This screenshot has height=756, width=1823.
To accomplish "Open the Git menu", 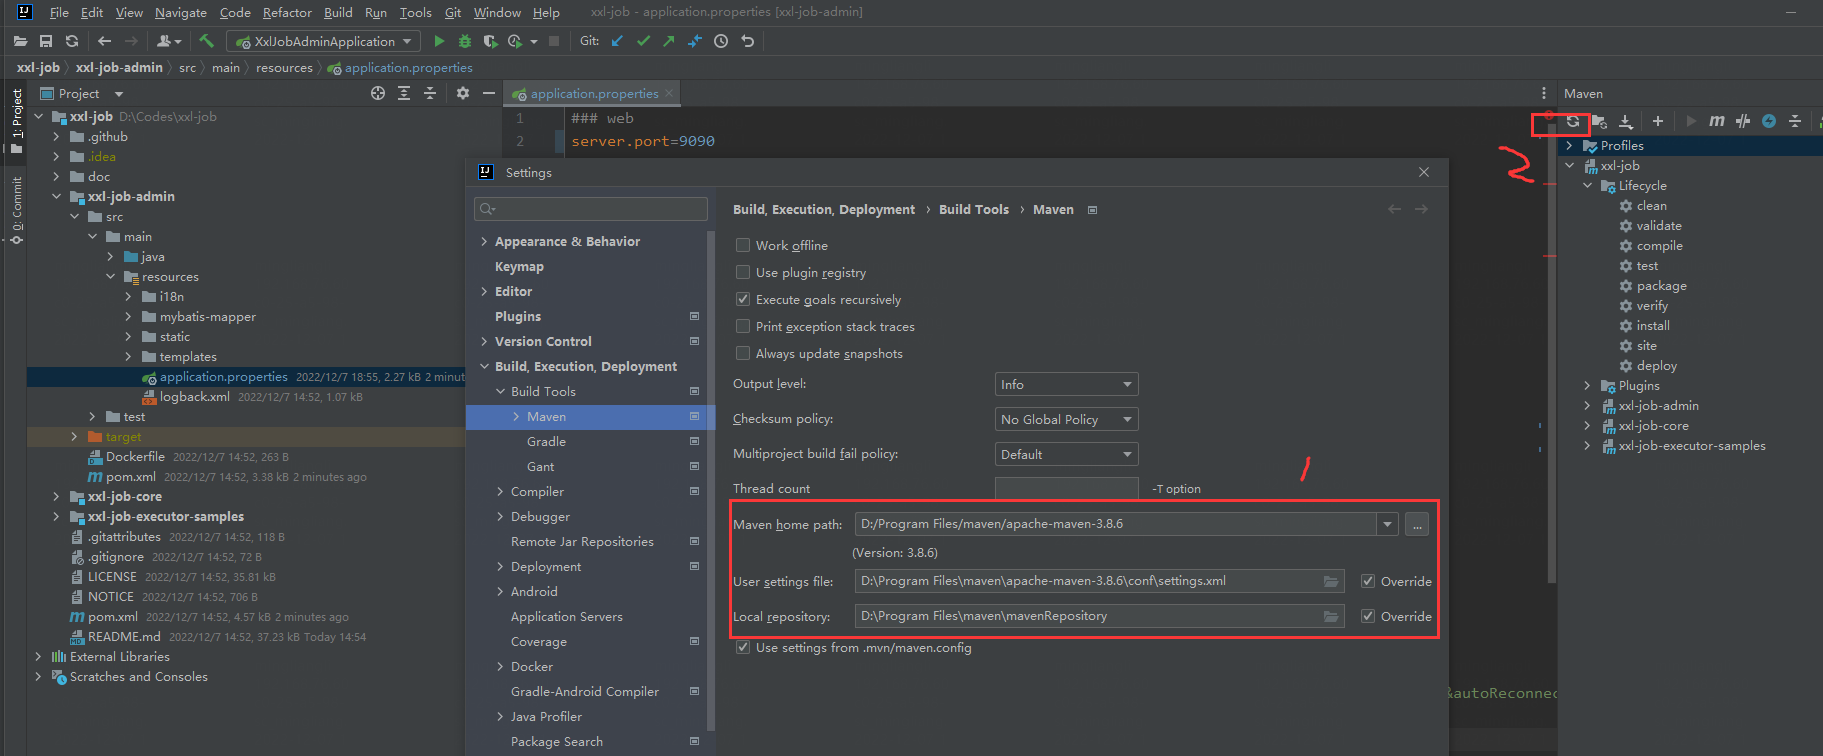I will point(453,12).
